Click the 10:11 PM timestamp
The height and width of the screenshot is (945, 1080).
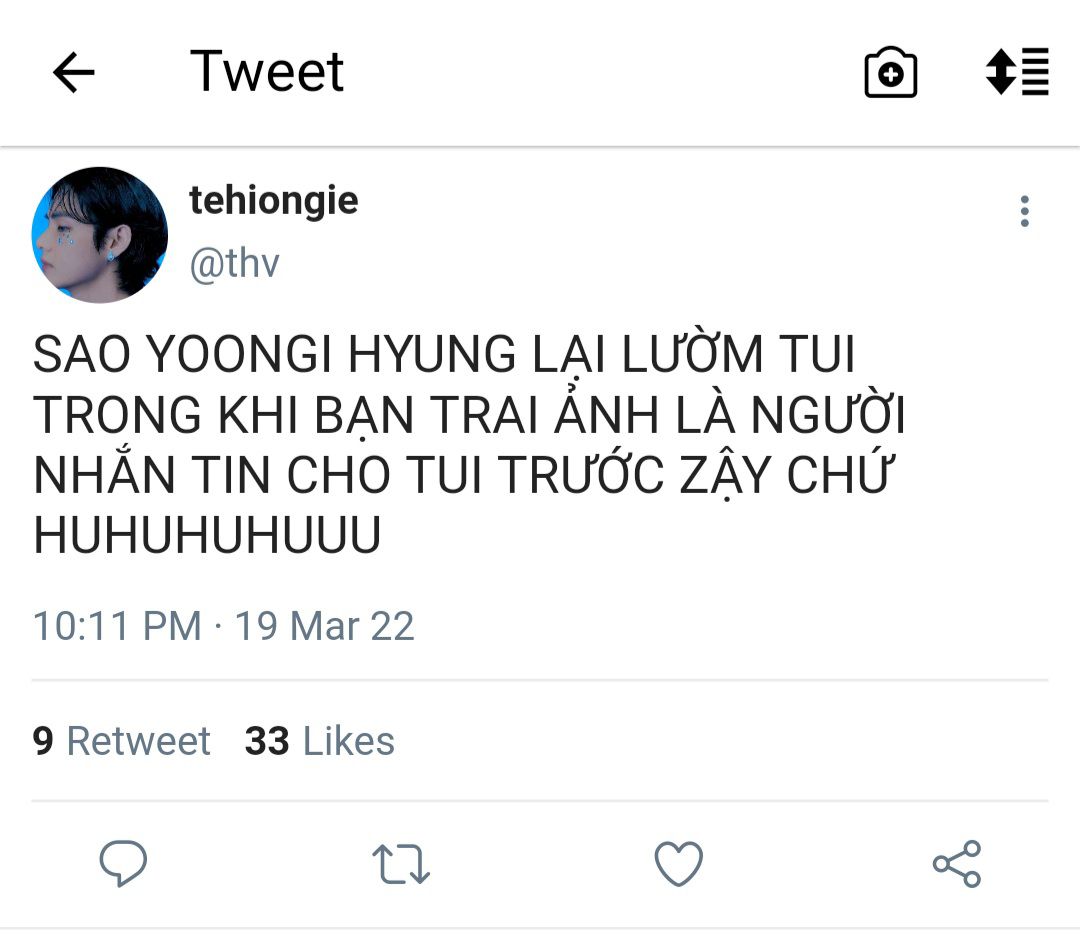(117, 626)
